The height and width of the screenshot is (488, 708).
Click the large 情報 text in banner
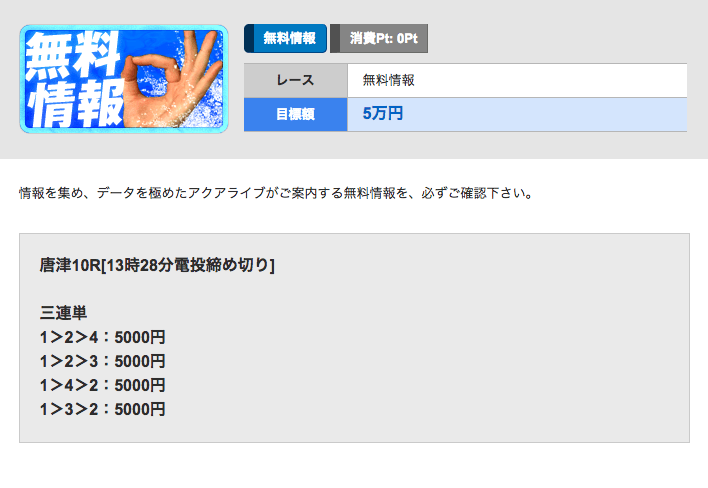tap(76, 104)
